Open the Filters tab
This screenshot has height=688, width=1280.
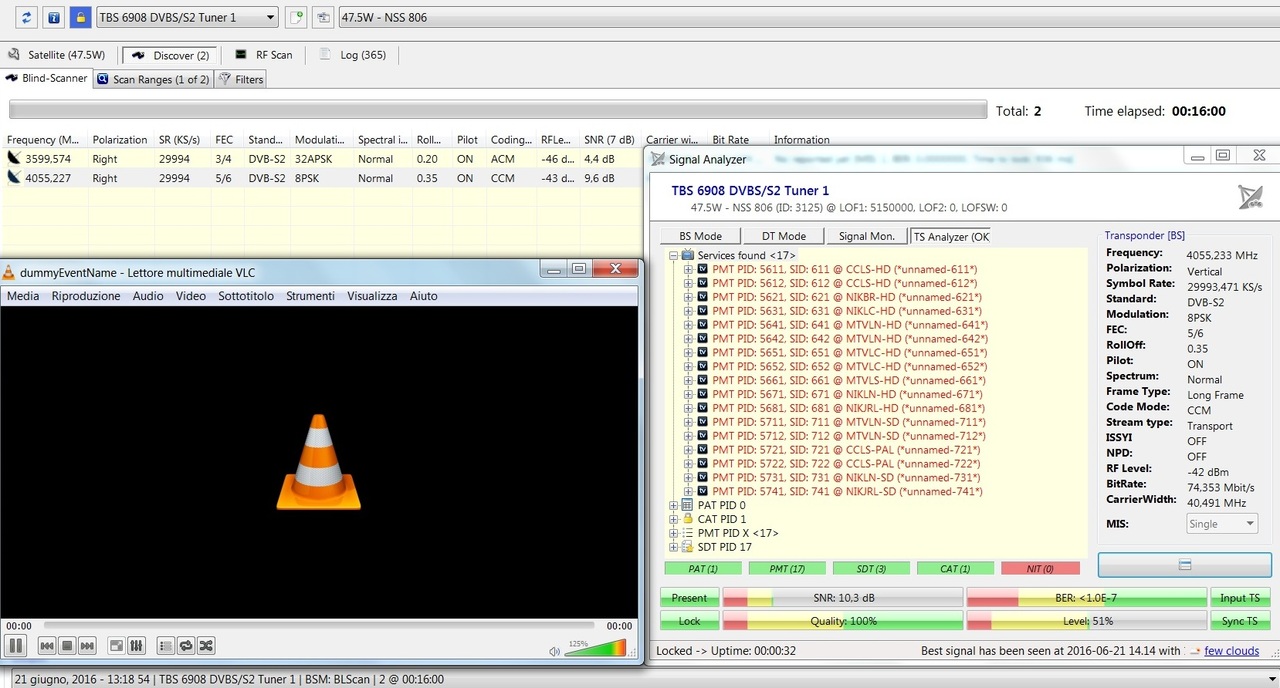241,79
